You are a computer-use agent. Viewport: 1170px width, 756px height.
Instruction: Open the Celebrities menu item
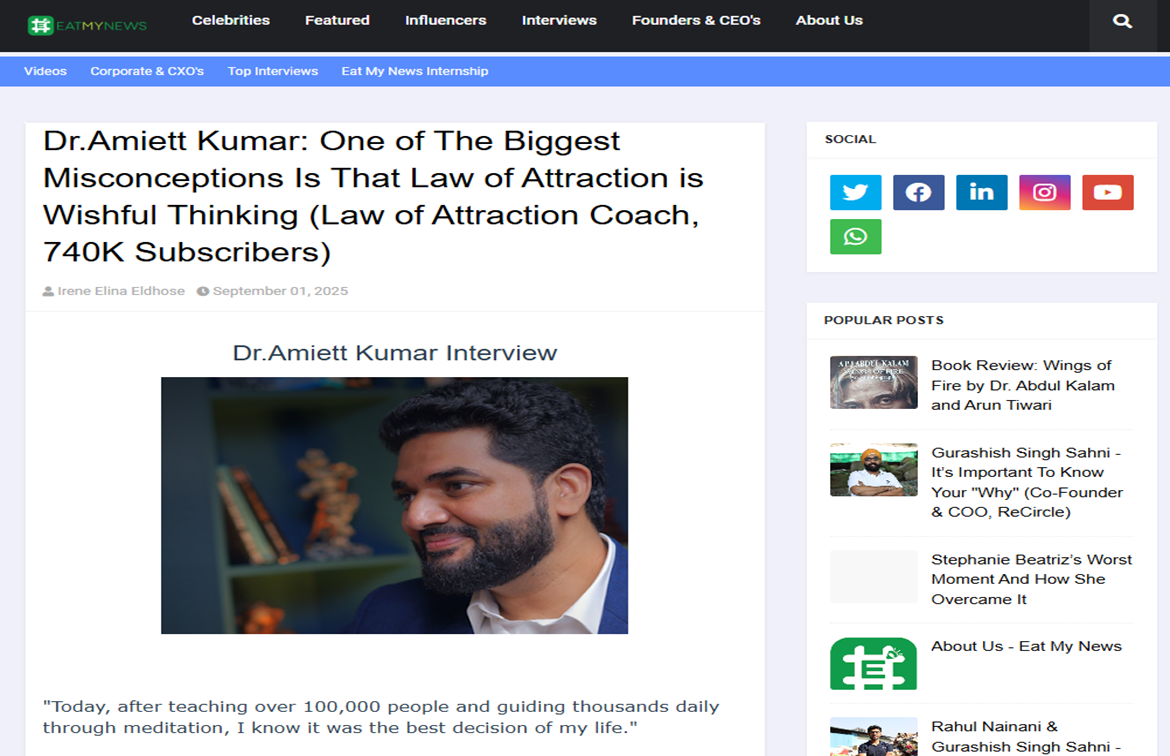[231, 20]
